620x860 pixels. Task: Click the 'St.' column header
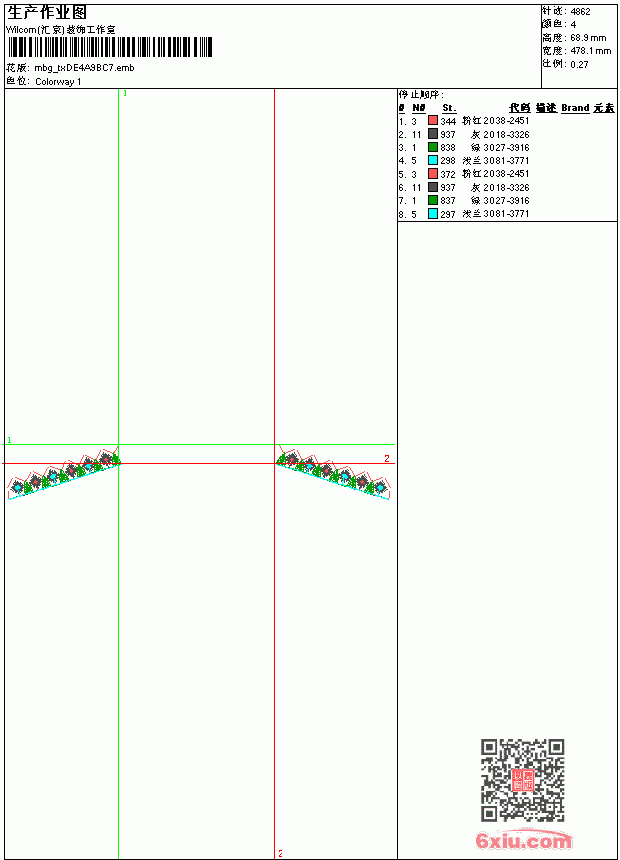(x=449, y=108)
